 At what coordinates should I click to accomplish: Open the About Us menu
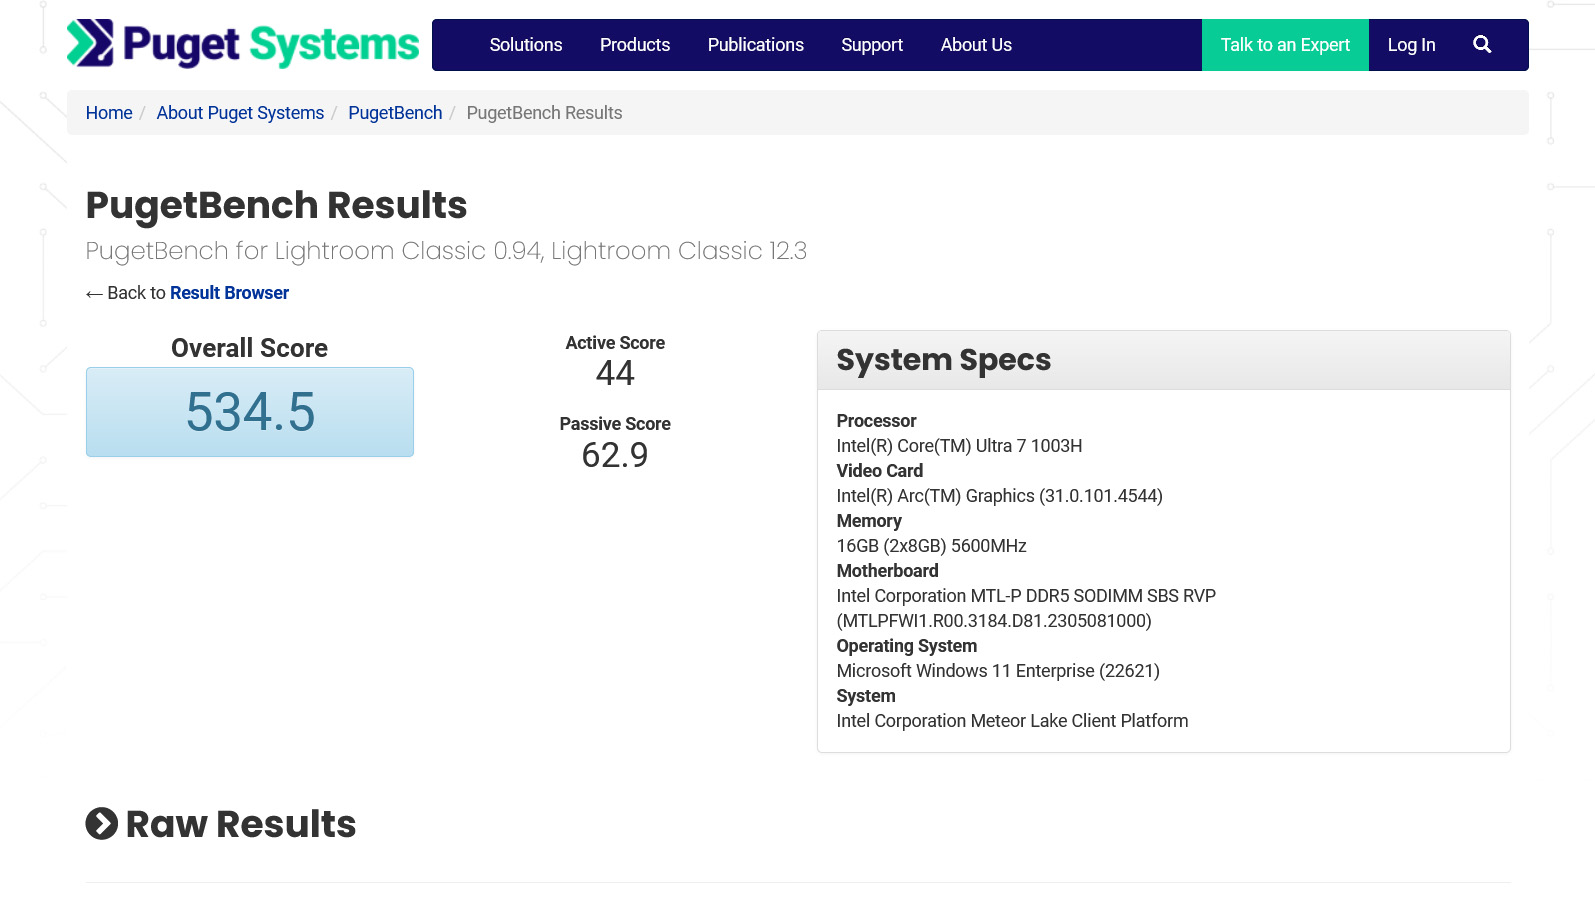click(976, 45)
